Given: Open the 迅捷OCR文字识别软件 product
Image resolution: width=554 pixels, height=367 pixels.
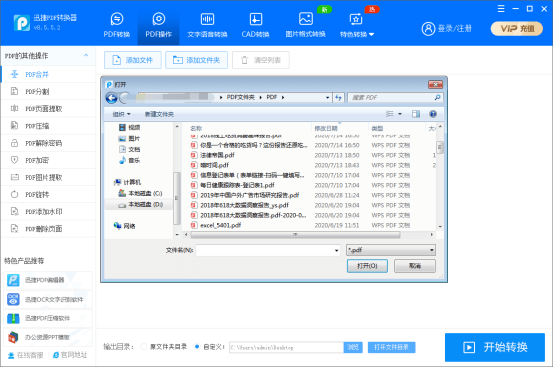Looking at the screenshot, I should (48, 299).
